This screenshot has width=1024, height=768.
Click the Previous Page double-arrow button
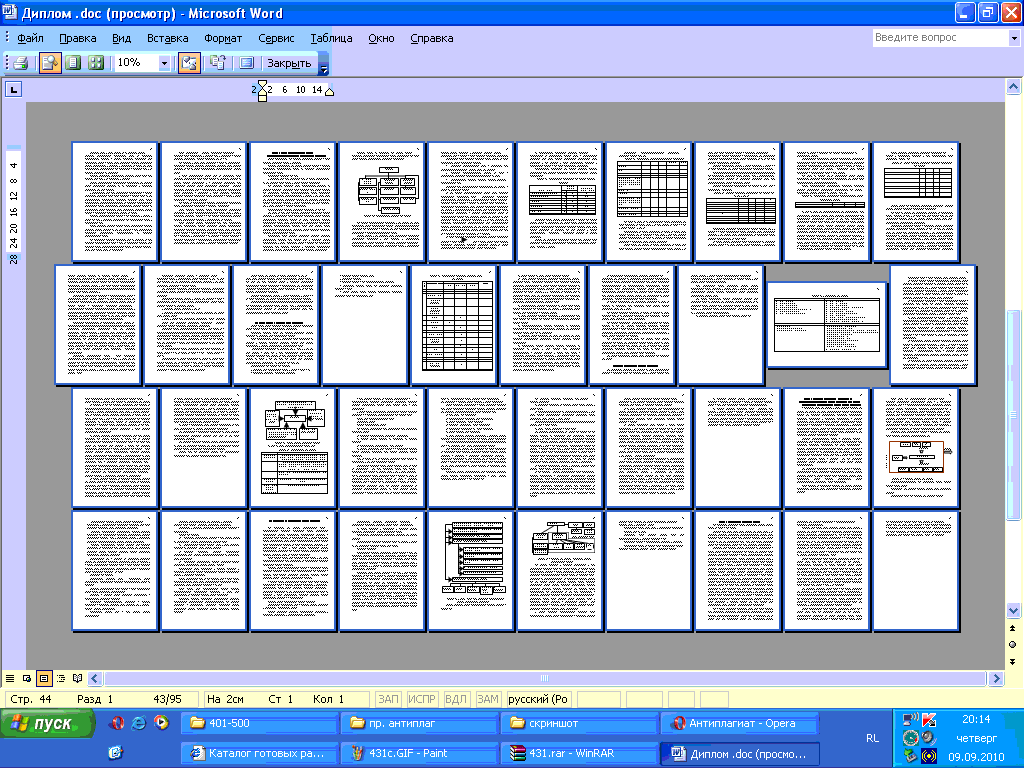[x=1013, y=628]
